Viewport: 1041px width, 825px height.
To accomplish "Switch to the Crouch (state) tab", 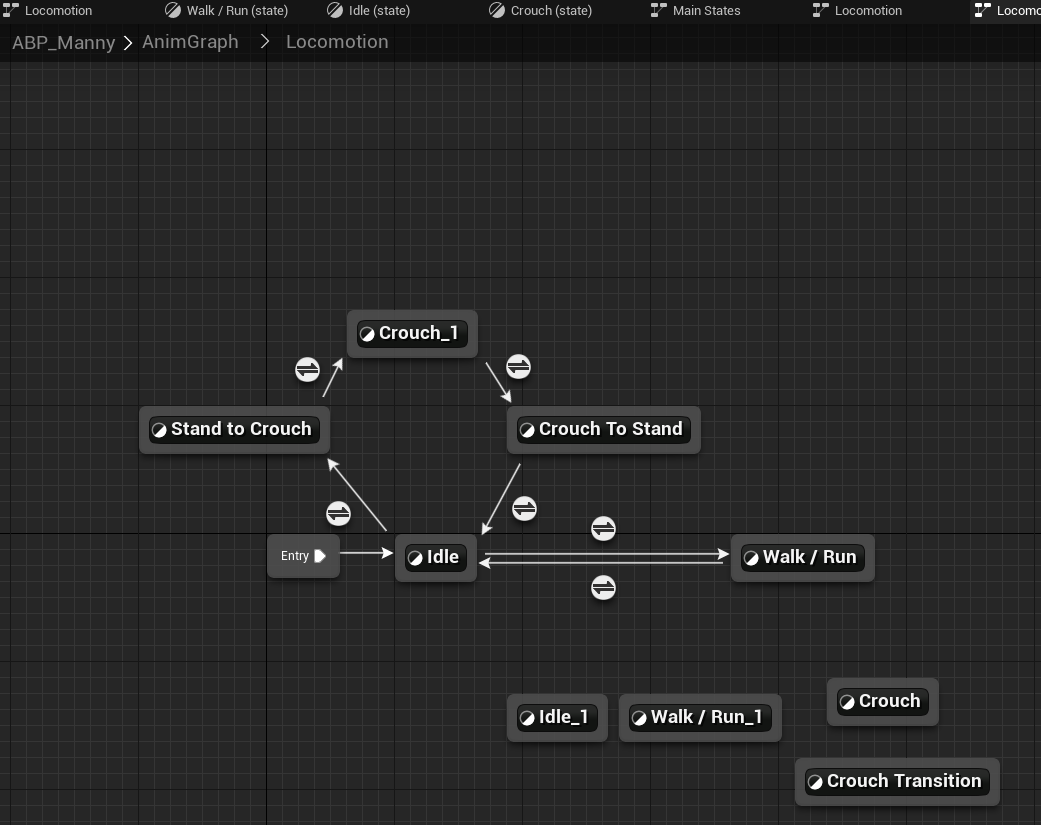I will click(x=540, y=10).
